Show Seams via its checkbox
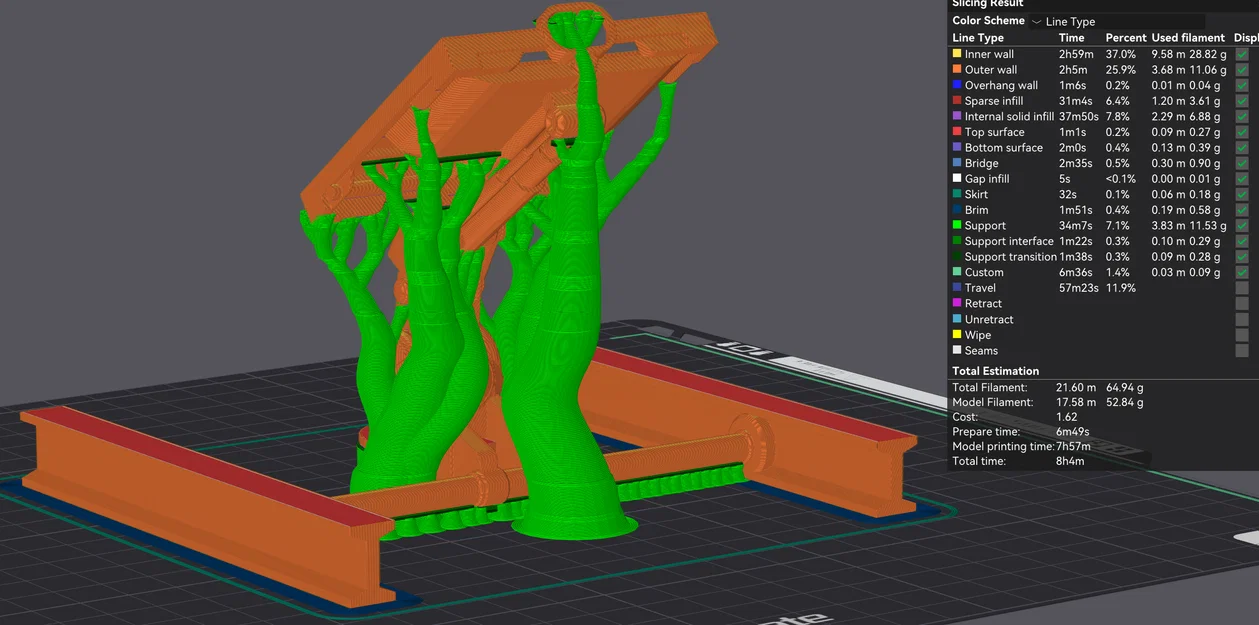The height and width of the screenshot is (625, 1259). pos(1241,351)
